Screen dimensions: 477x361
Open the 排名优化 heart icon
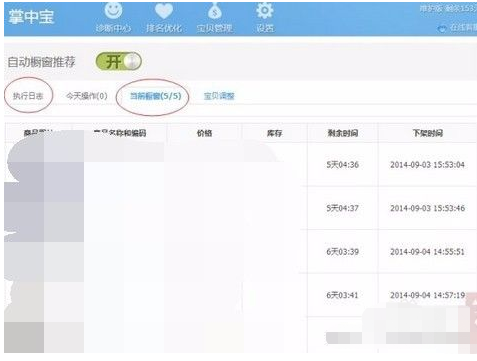[x=164, y=11]
